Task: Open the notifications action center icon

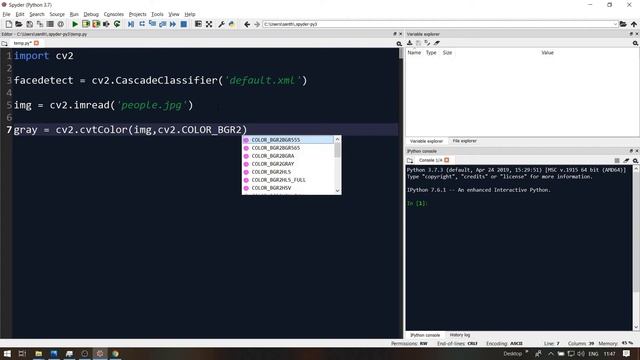Action: [x=627, y=354]
